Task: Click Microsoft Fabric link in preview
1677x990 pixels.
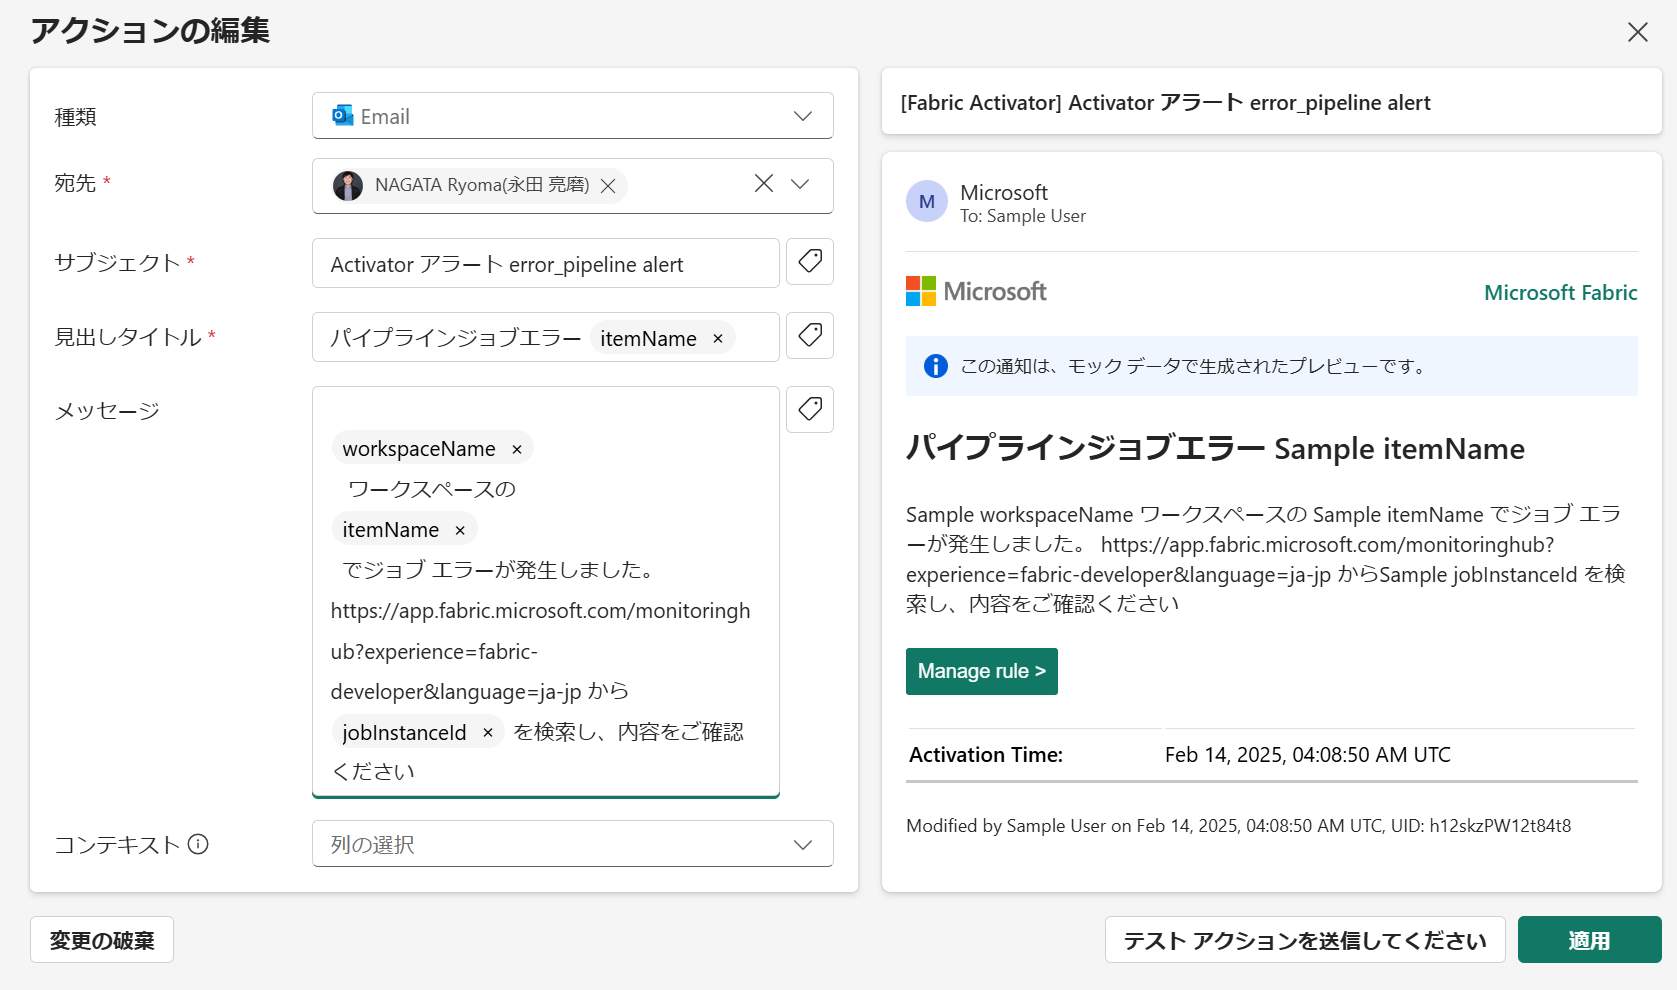Action: [x=1560, y=293]
